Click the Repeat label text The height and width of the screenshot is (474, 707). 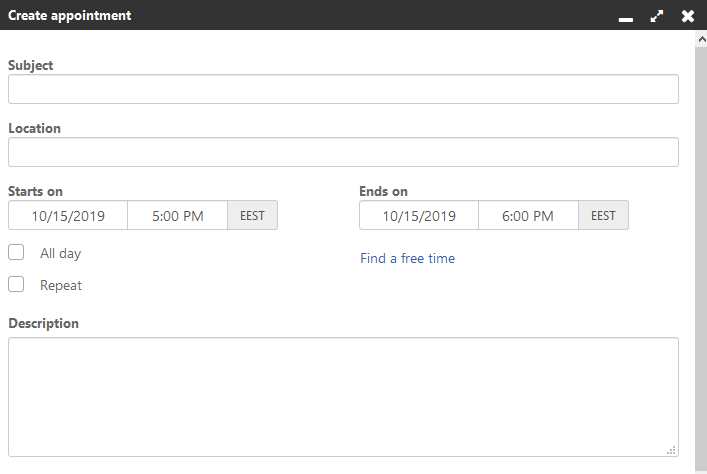click(x=61, y=285)
